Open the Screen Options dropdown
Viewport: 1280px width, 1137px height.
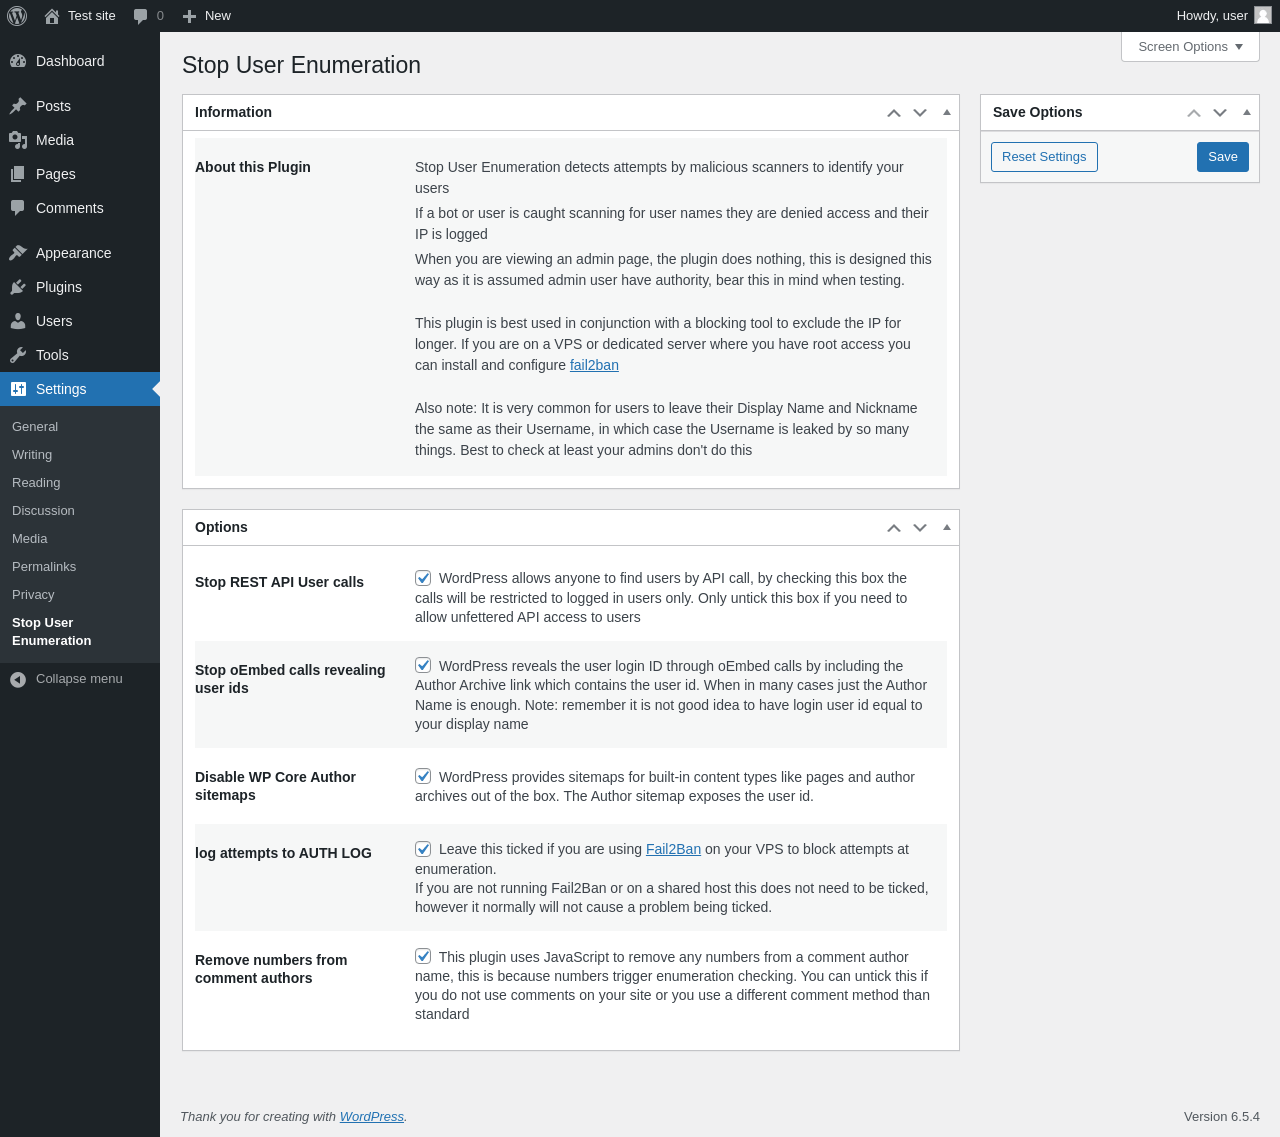1190,47
